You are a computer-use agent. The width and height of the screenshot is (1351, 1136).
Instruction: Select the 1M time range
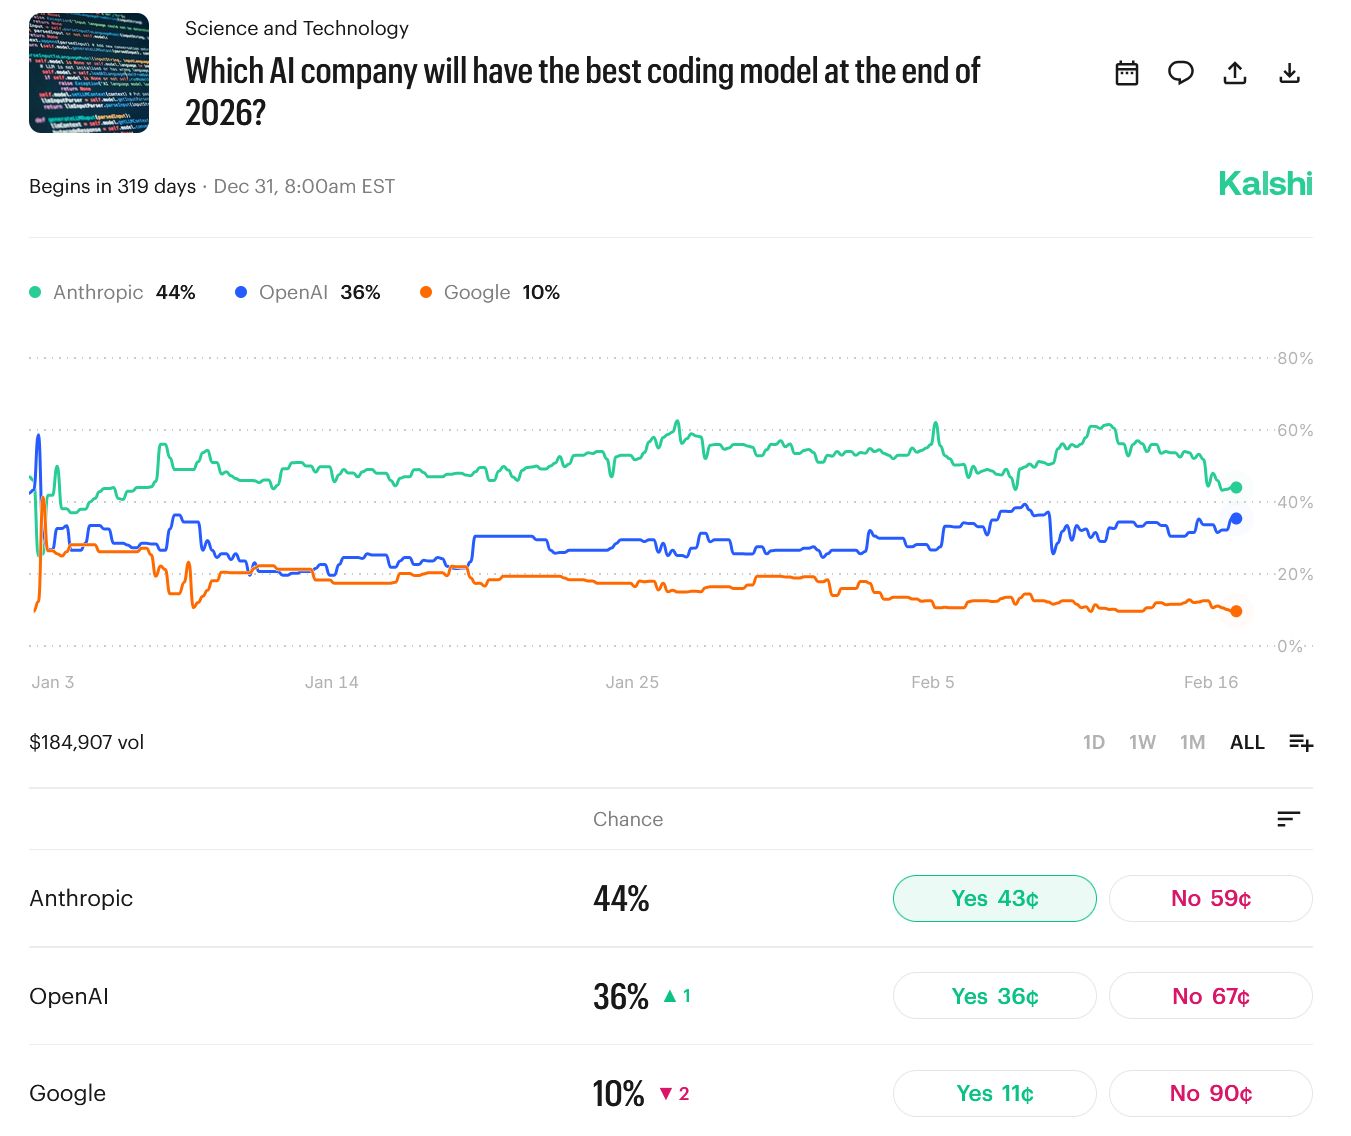[1192, 742]
